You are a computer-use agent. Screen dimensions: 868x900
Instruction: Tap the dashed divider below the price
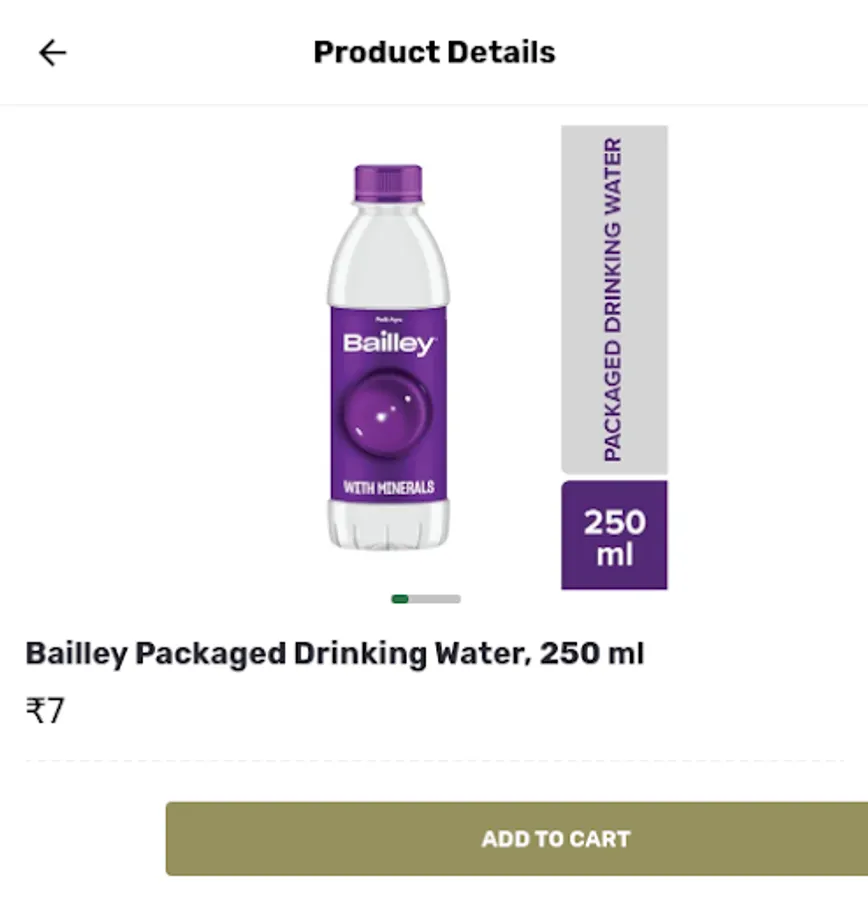point(434,761)
